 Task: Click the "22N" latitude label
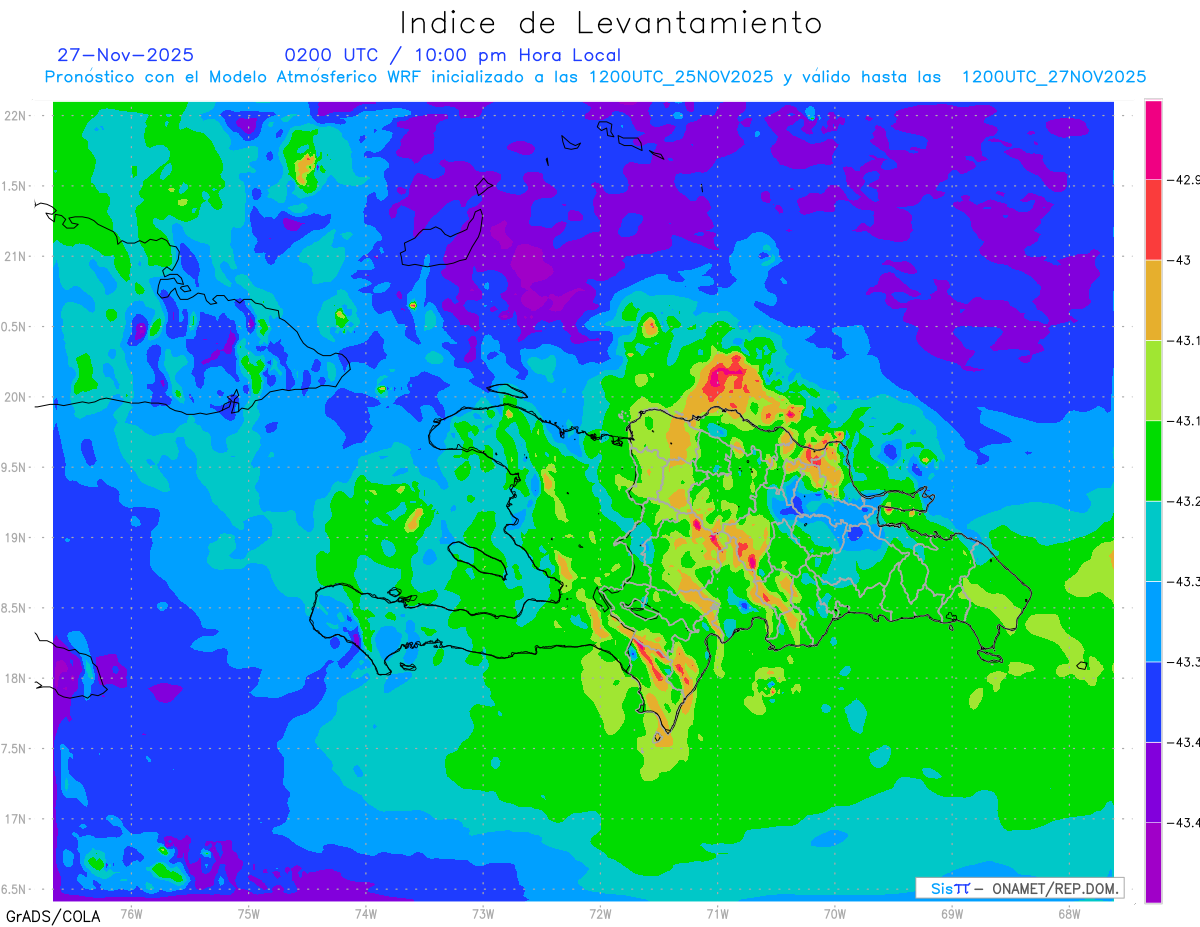[x=16, y=116]
